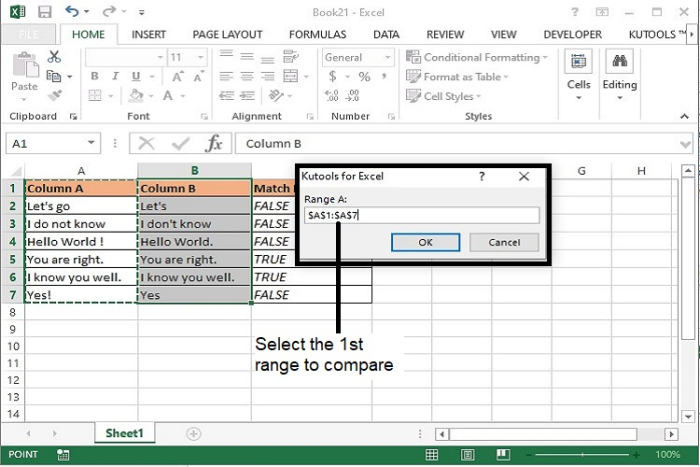Click the Insert Function fx icon
The width and height of the screenshot is (700, 467).
(x=213, y=143)
